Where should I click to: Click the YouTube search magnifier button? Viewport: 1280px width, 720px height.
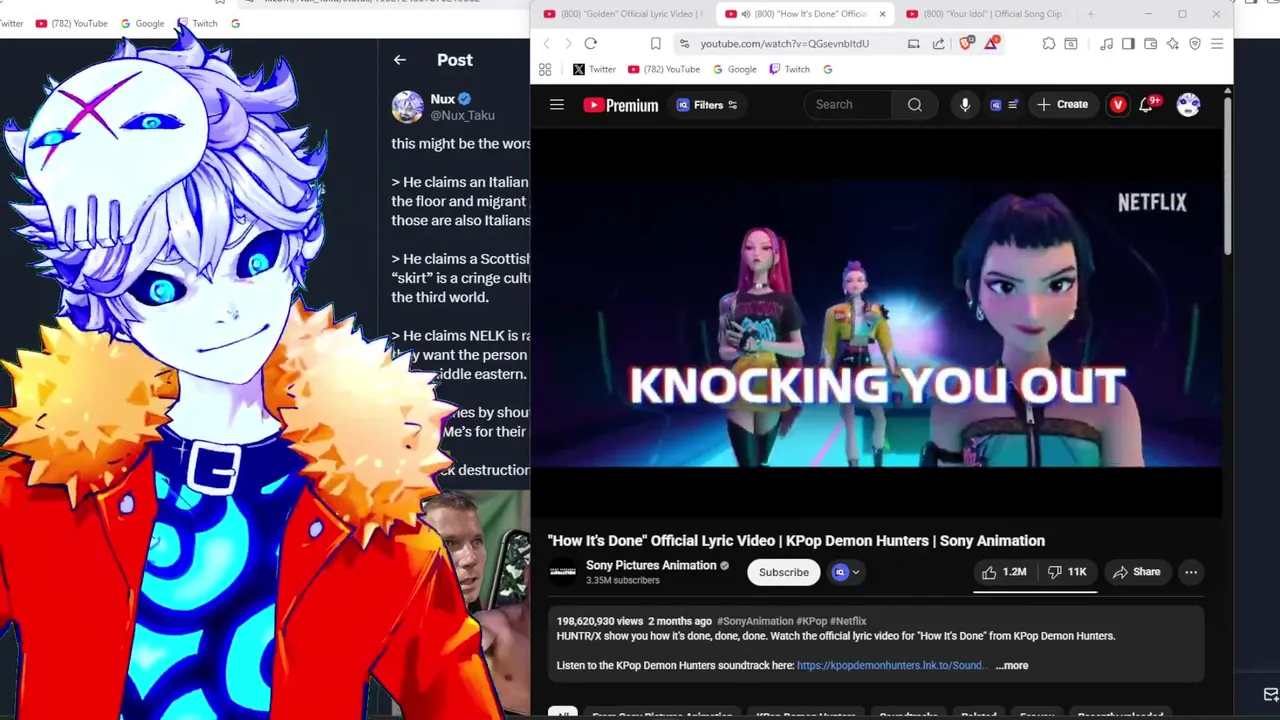pos(915,104)
